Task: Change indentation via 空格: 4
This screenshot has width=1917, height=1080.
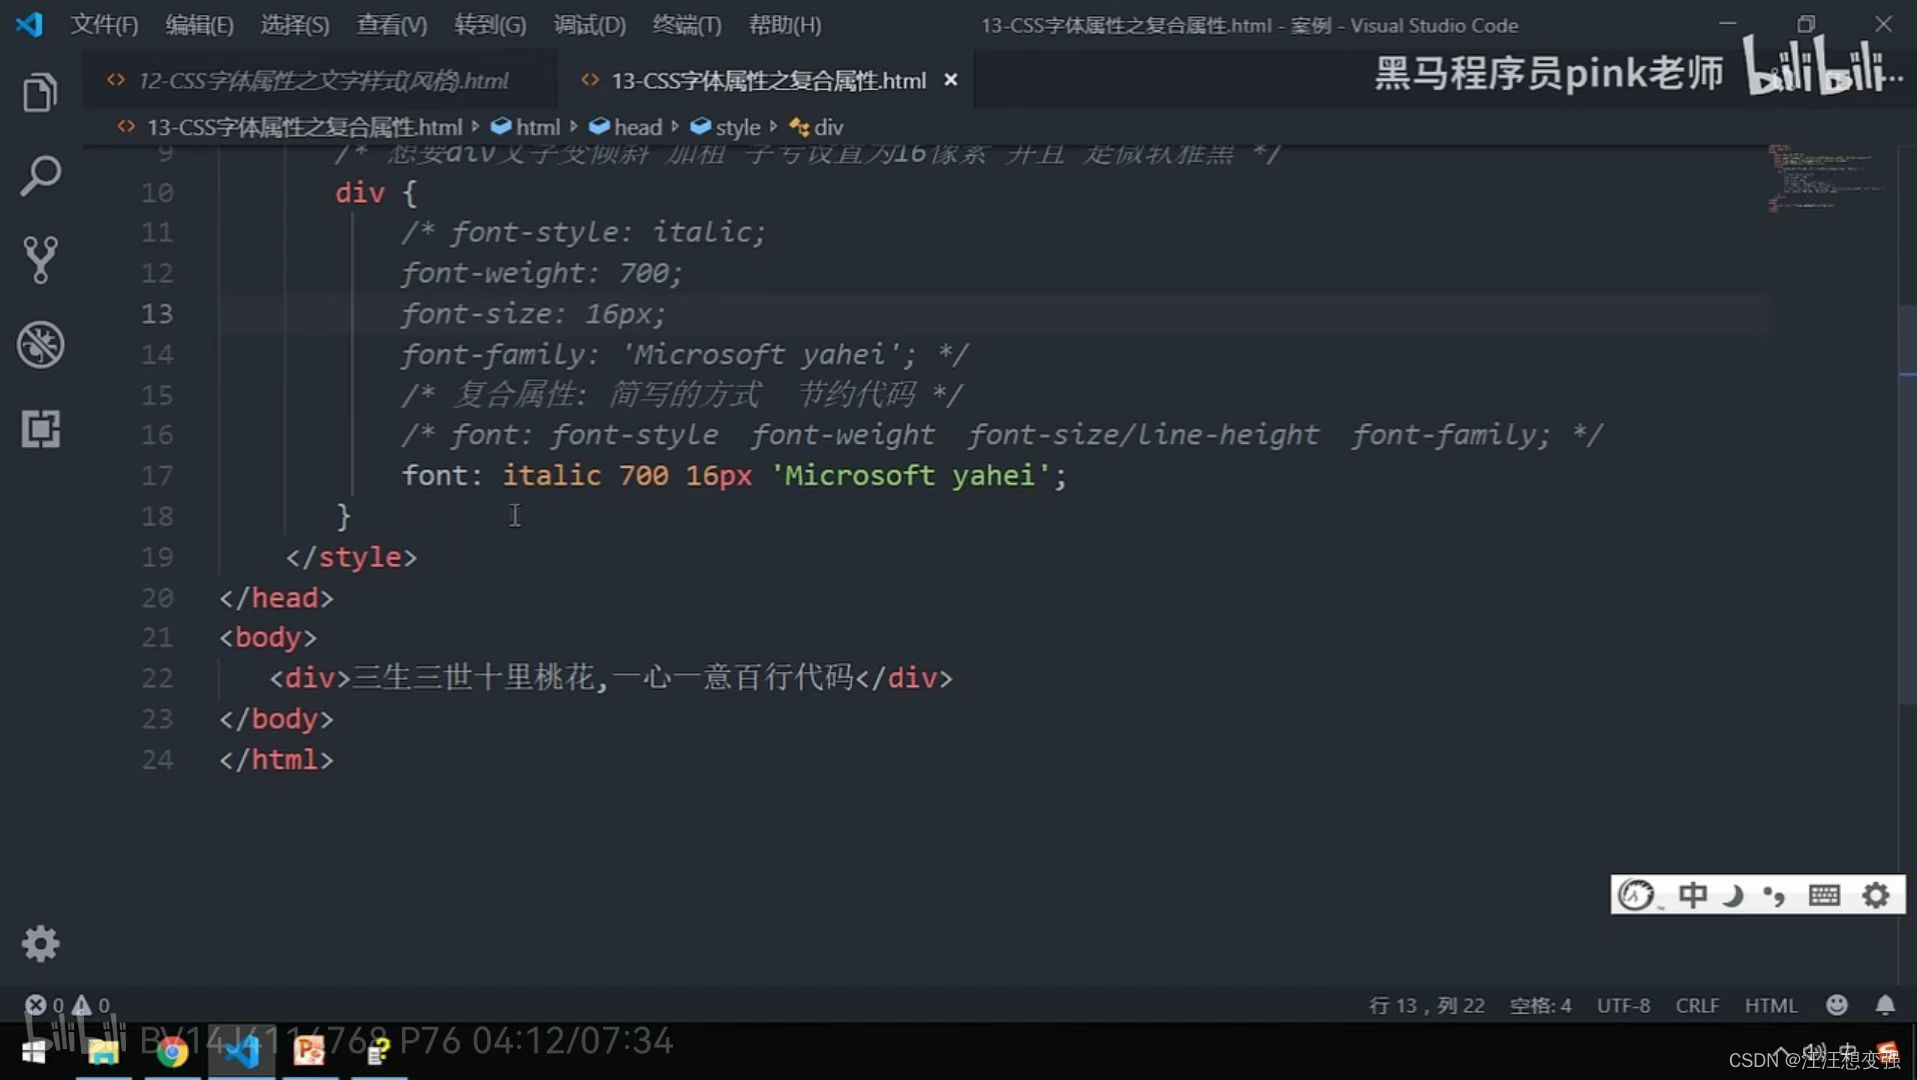Action: pyautogui.click(x=1540, y=1005)
